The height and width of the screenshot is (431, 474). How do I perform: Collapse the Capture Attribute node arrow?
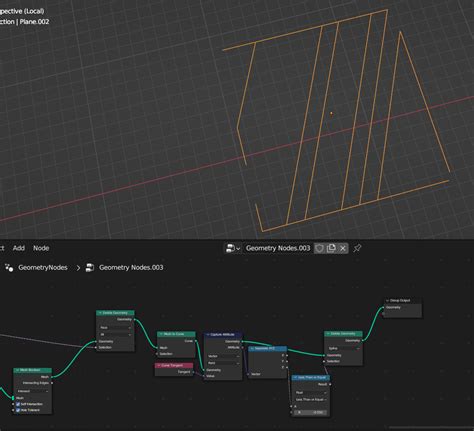(208, 334)
